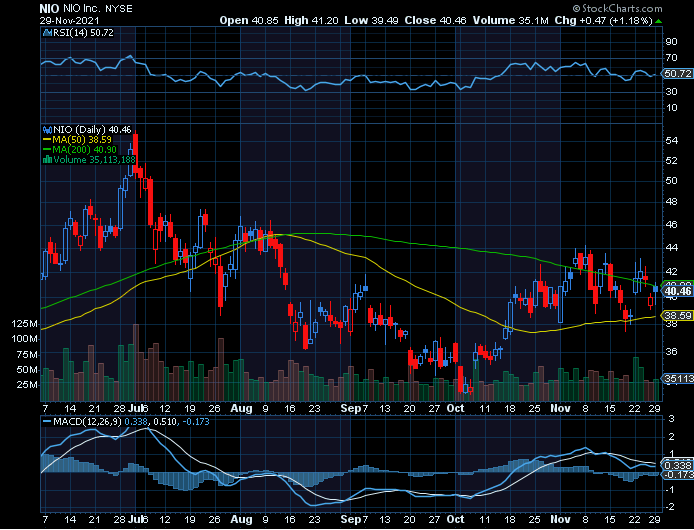
Task: Click the Sep label on MACD panel date axis
Action: coord(351,519)
